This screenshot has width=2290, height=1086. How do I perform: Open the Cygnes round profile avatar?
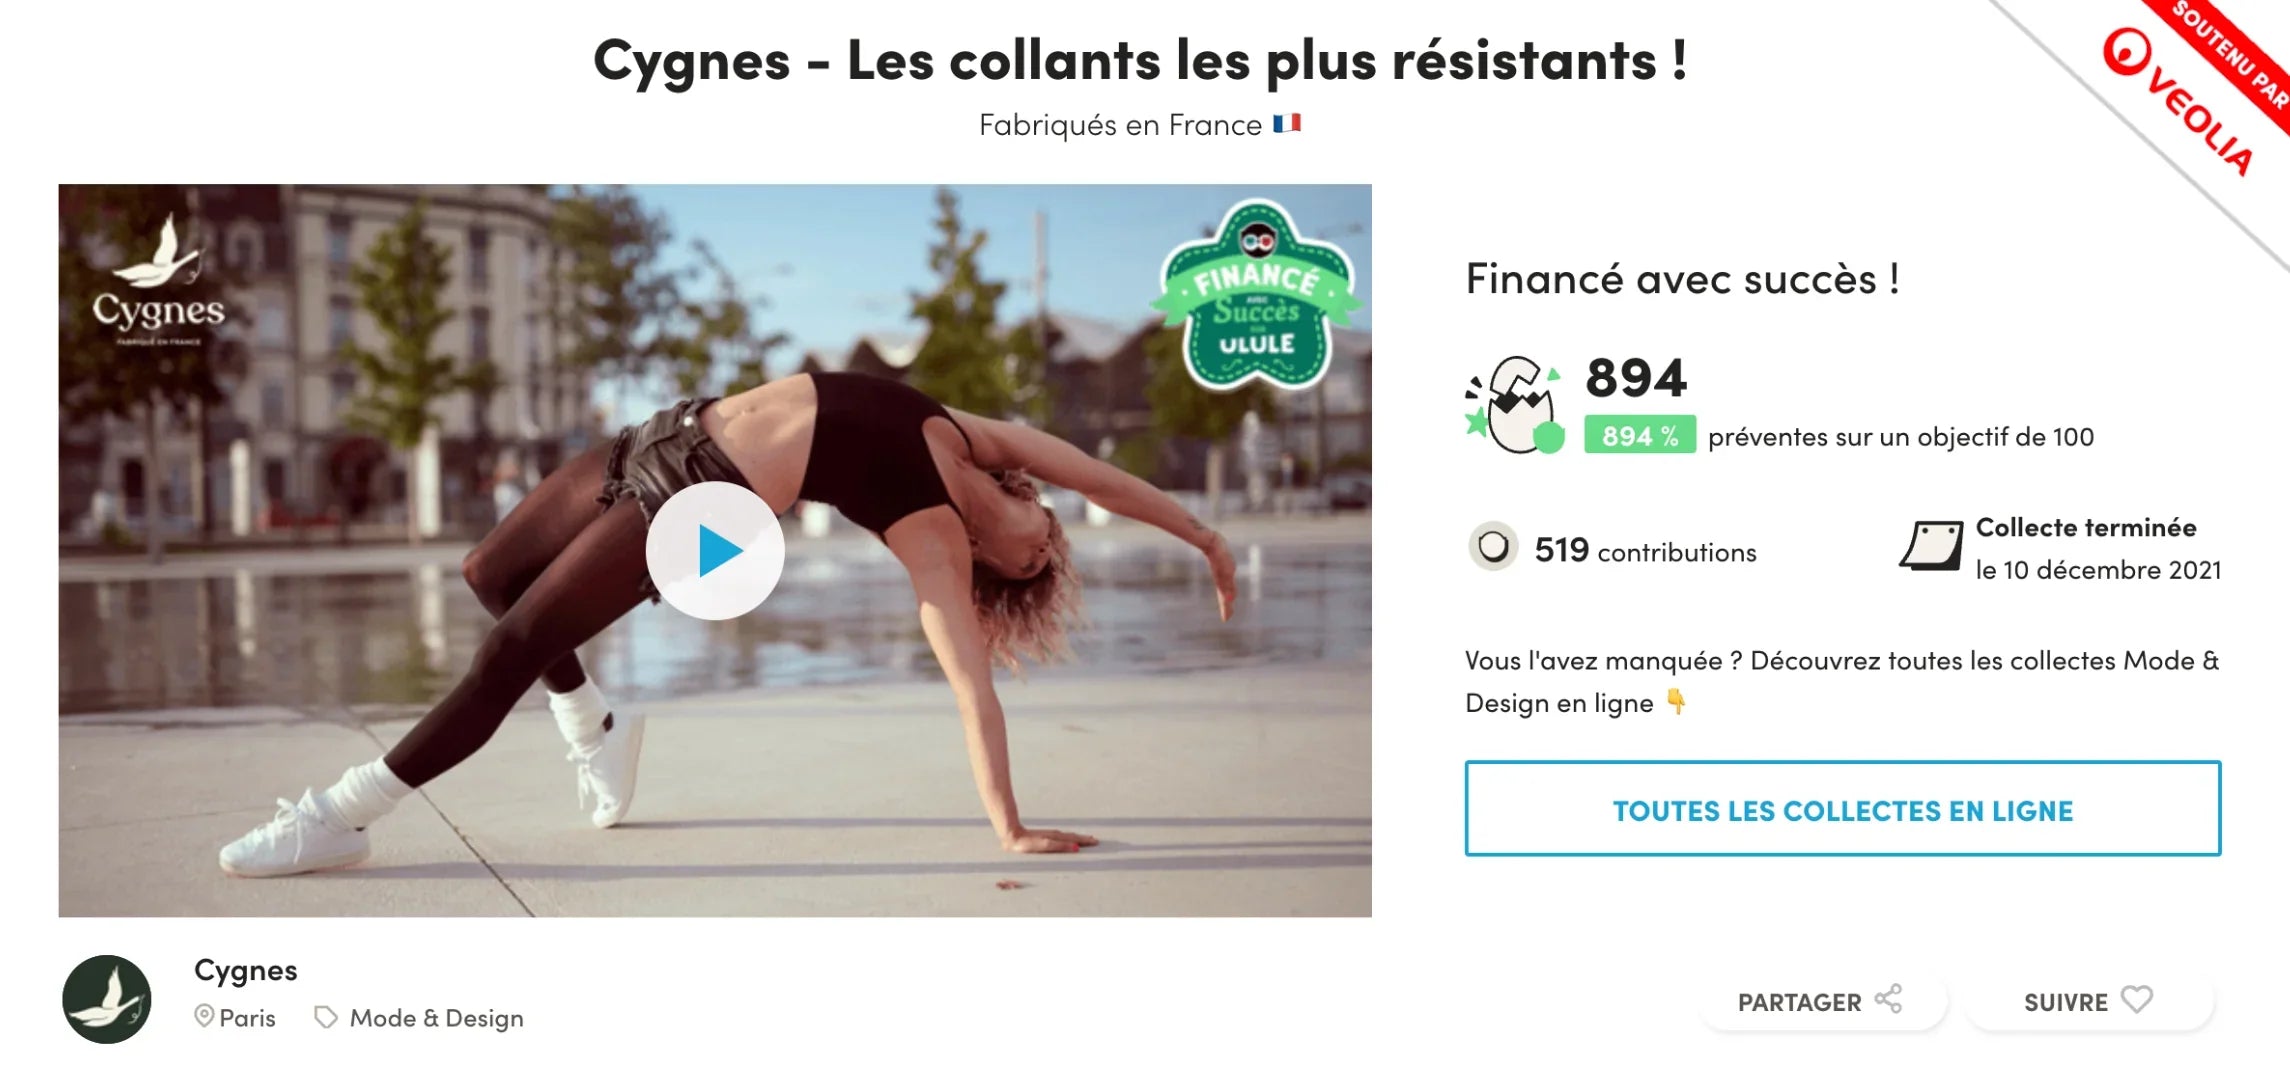tap(107, 999)
